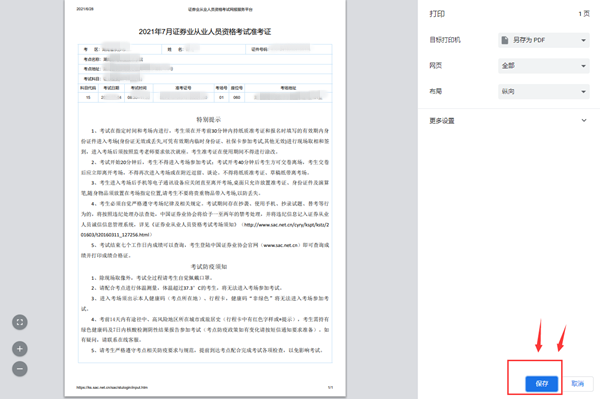Click the pages dropdown arrow
This screenshot has height=399, width=600.
(583, 66)
